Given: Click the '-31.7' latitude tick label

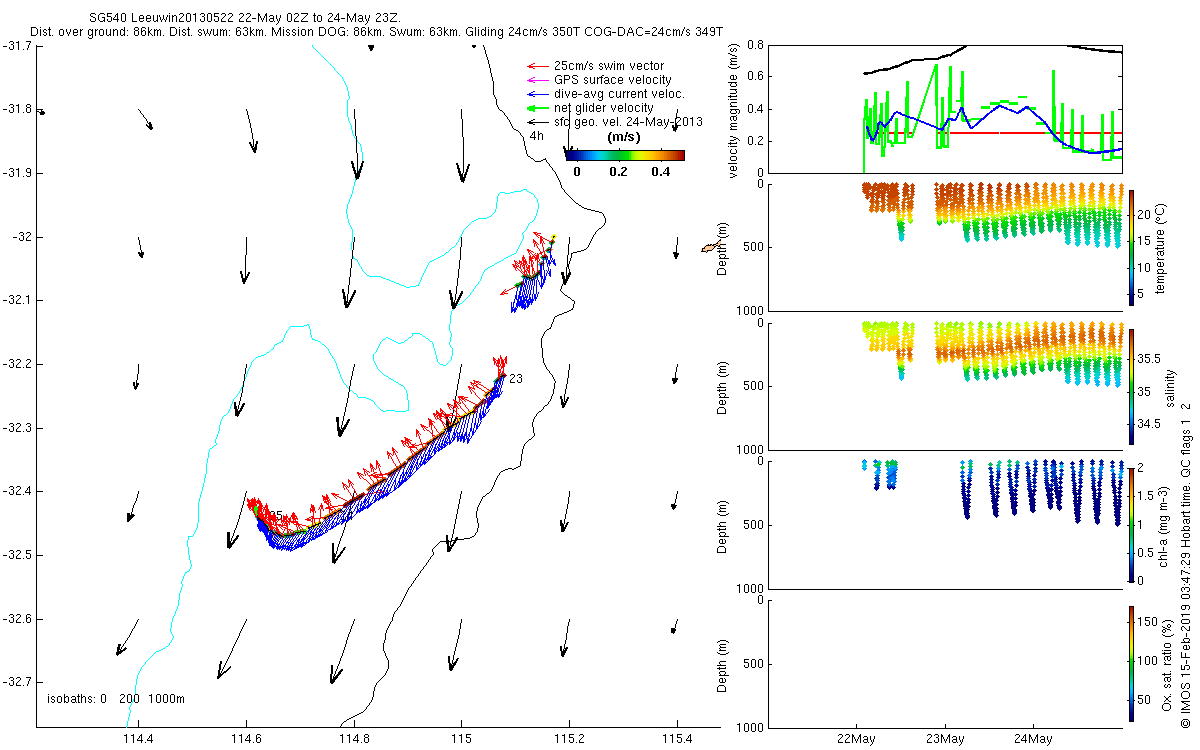Looking at the screenshot, I should pyautogui.click(x=16, y=46).
